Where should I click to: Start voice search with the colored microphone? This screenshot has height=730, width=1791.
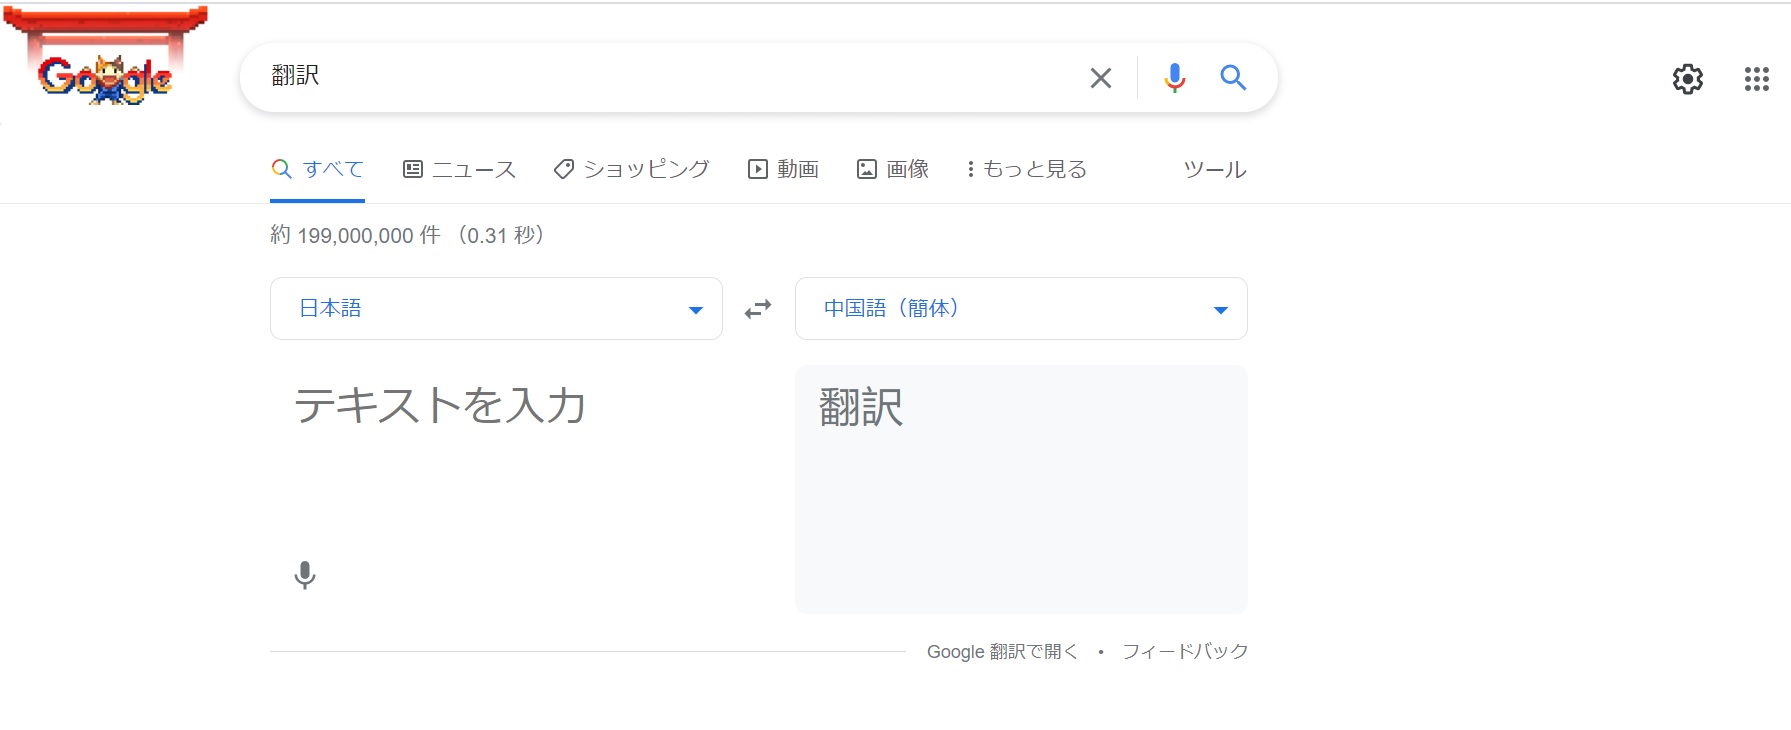(x=1174, y=78)
